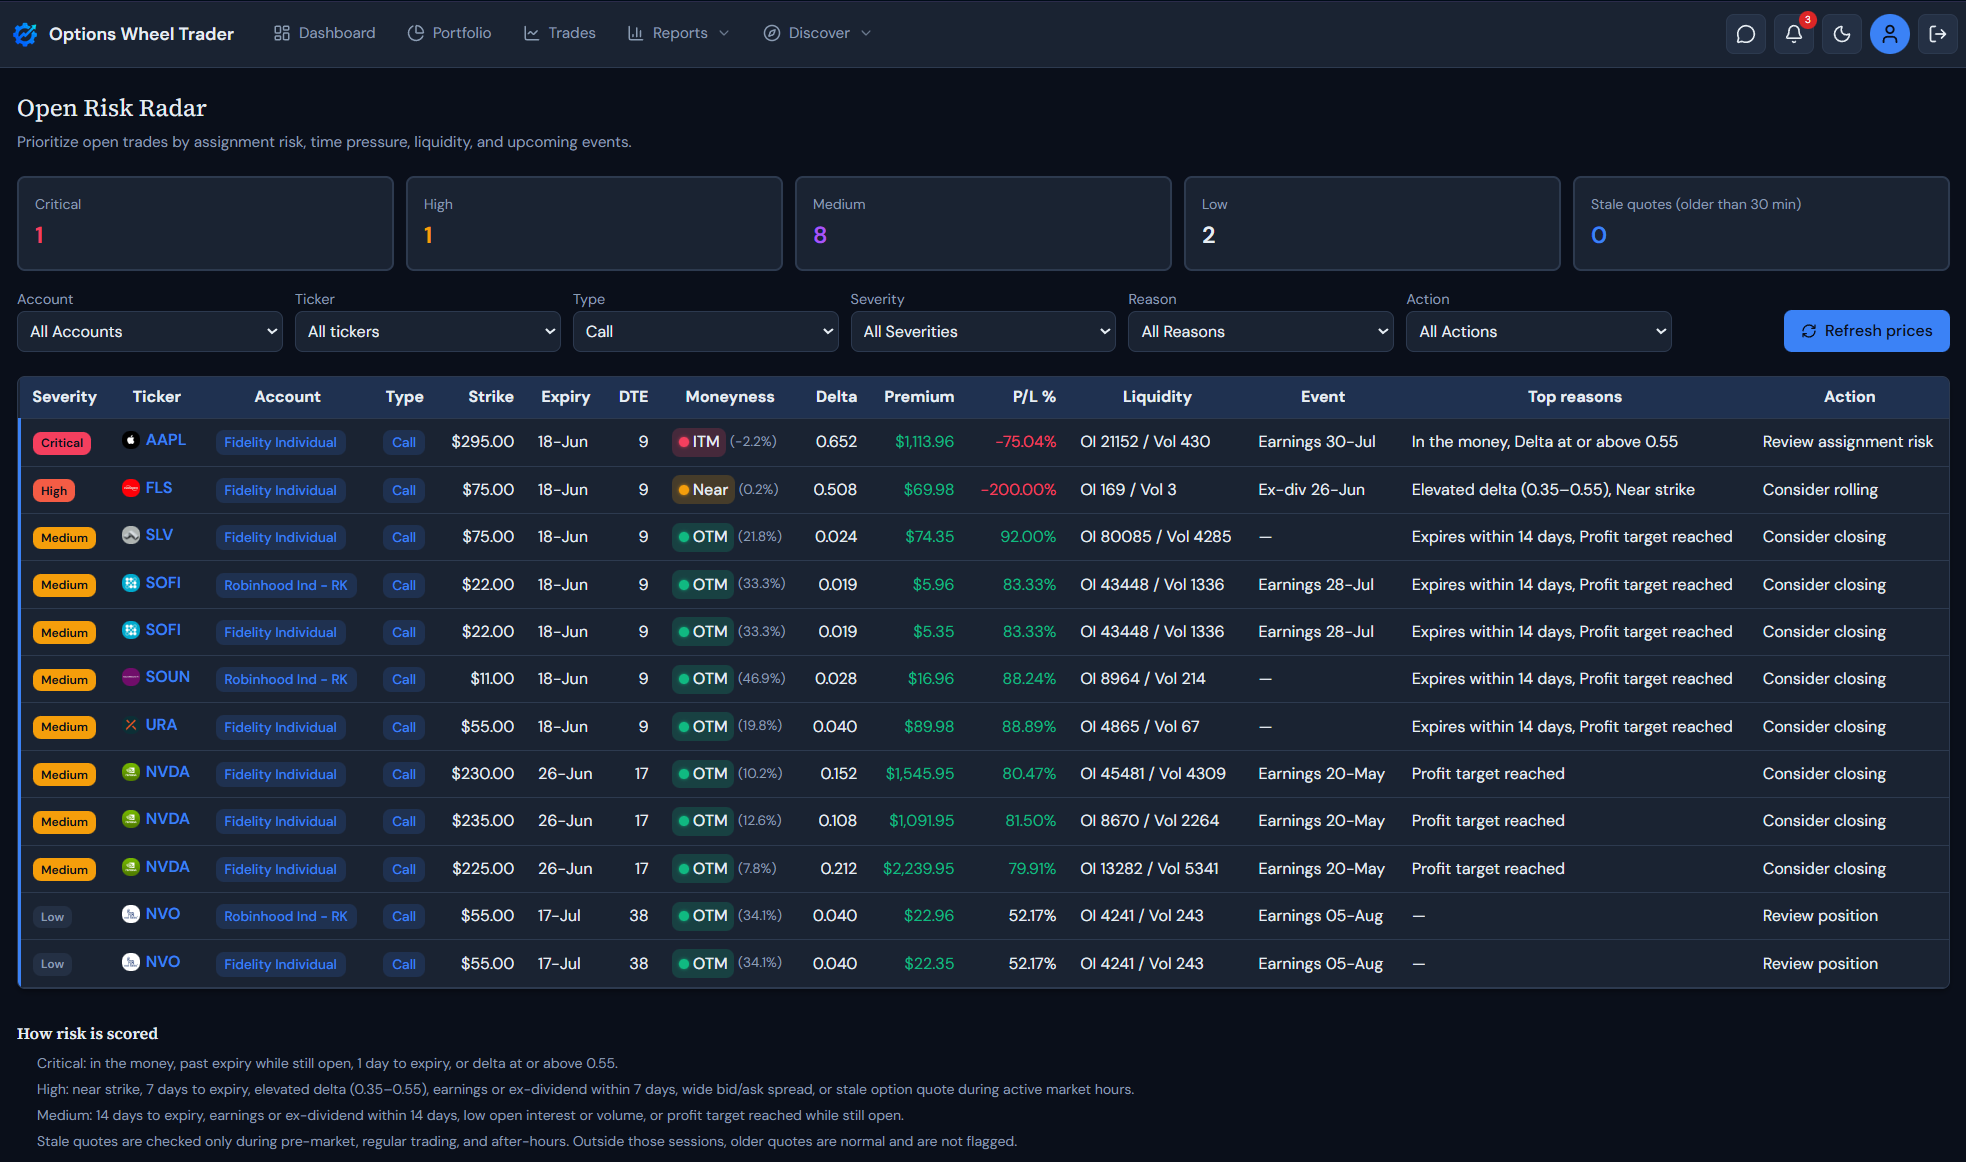The image size is (1966, 1162).
Task: Click NVDA logo in $235.00 strike row
Action: [x=131, y=819]
